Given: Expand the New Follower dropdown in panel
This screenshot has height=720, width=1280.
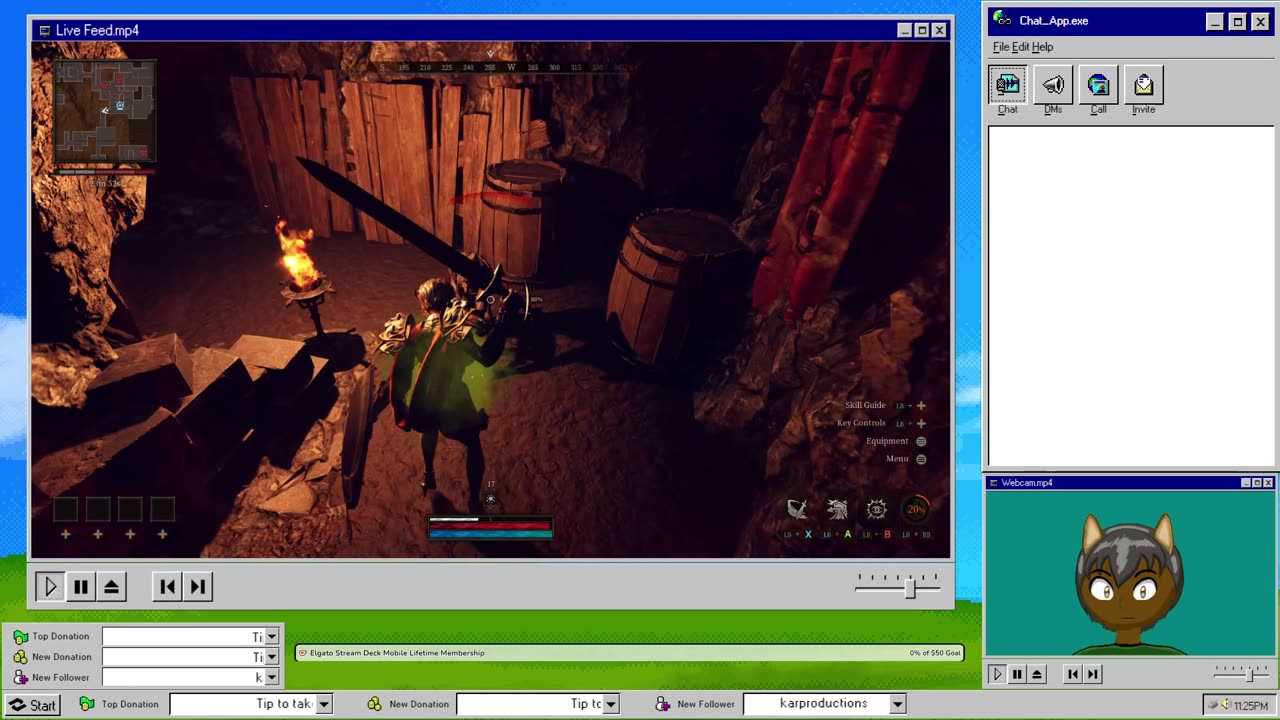Looking at the screenshot, I should click(x=271, y=677).
